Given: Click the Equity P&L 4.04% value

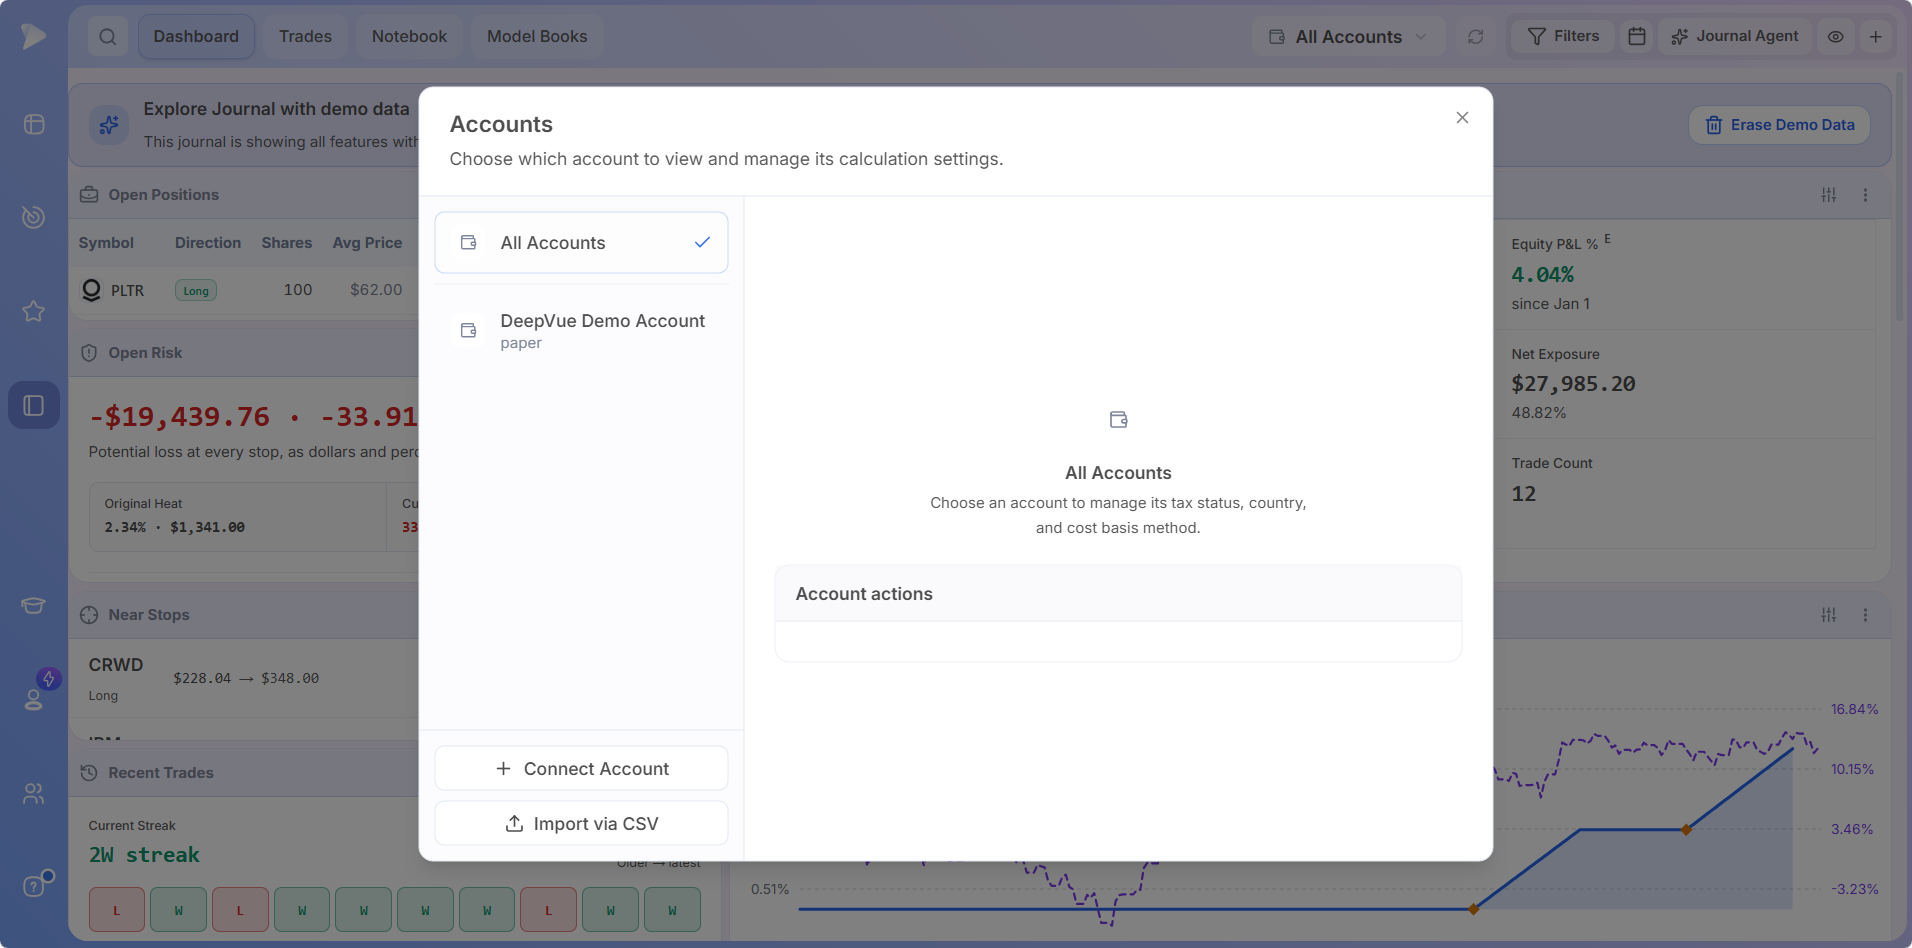Looking at the screenshot, I should [x=1542, y=275].
